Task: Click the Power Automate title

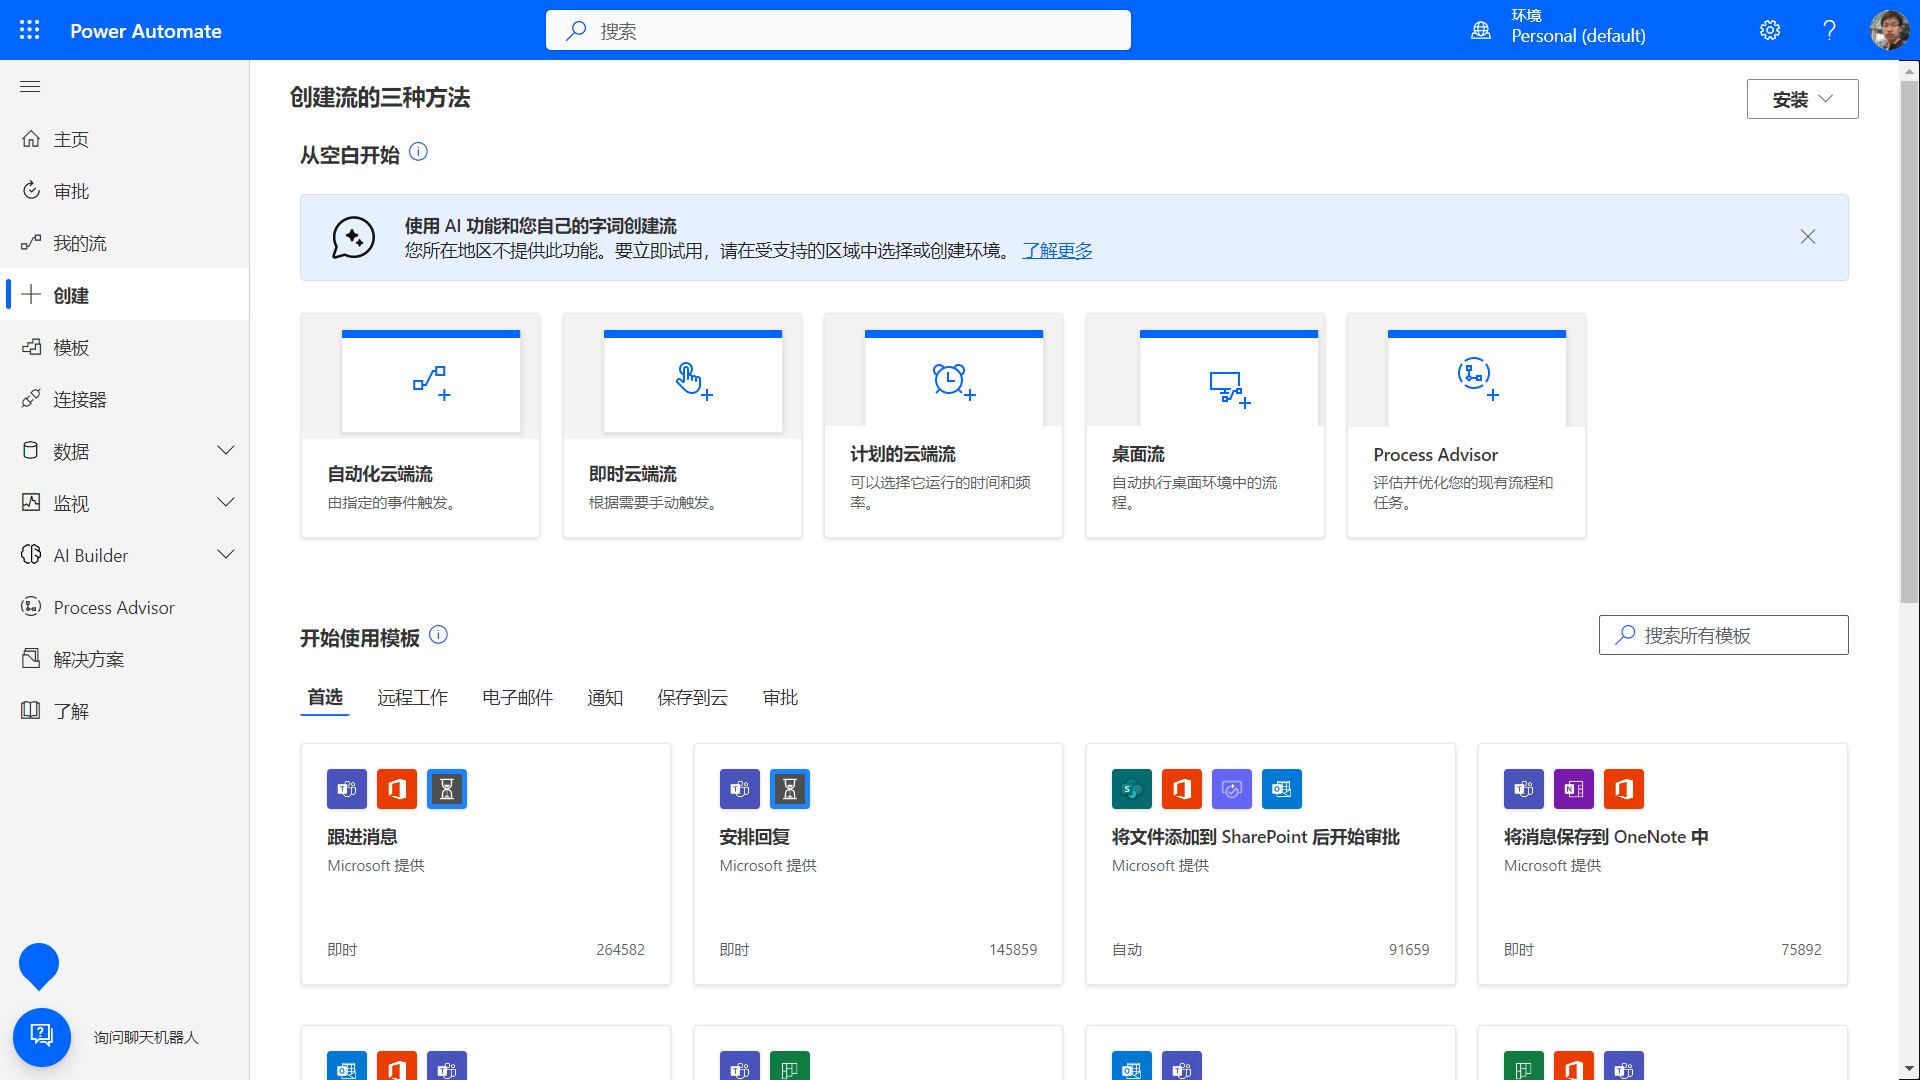Action: pyautogui.click(x=146, y=31)
